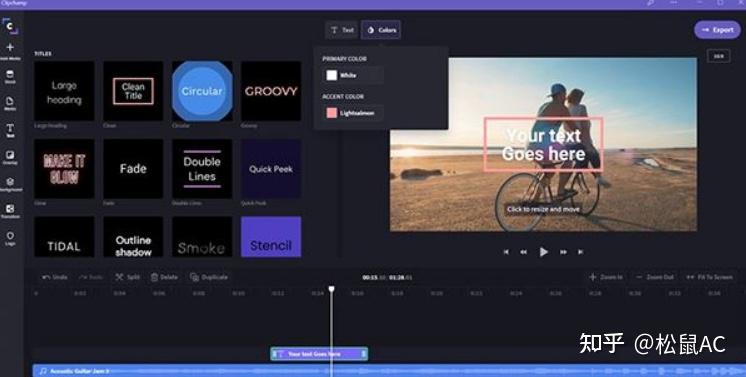The width and height of the screenshot is (746, 377).
Task: Choose the Clean Title style
Action: (x=133, y=91)
